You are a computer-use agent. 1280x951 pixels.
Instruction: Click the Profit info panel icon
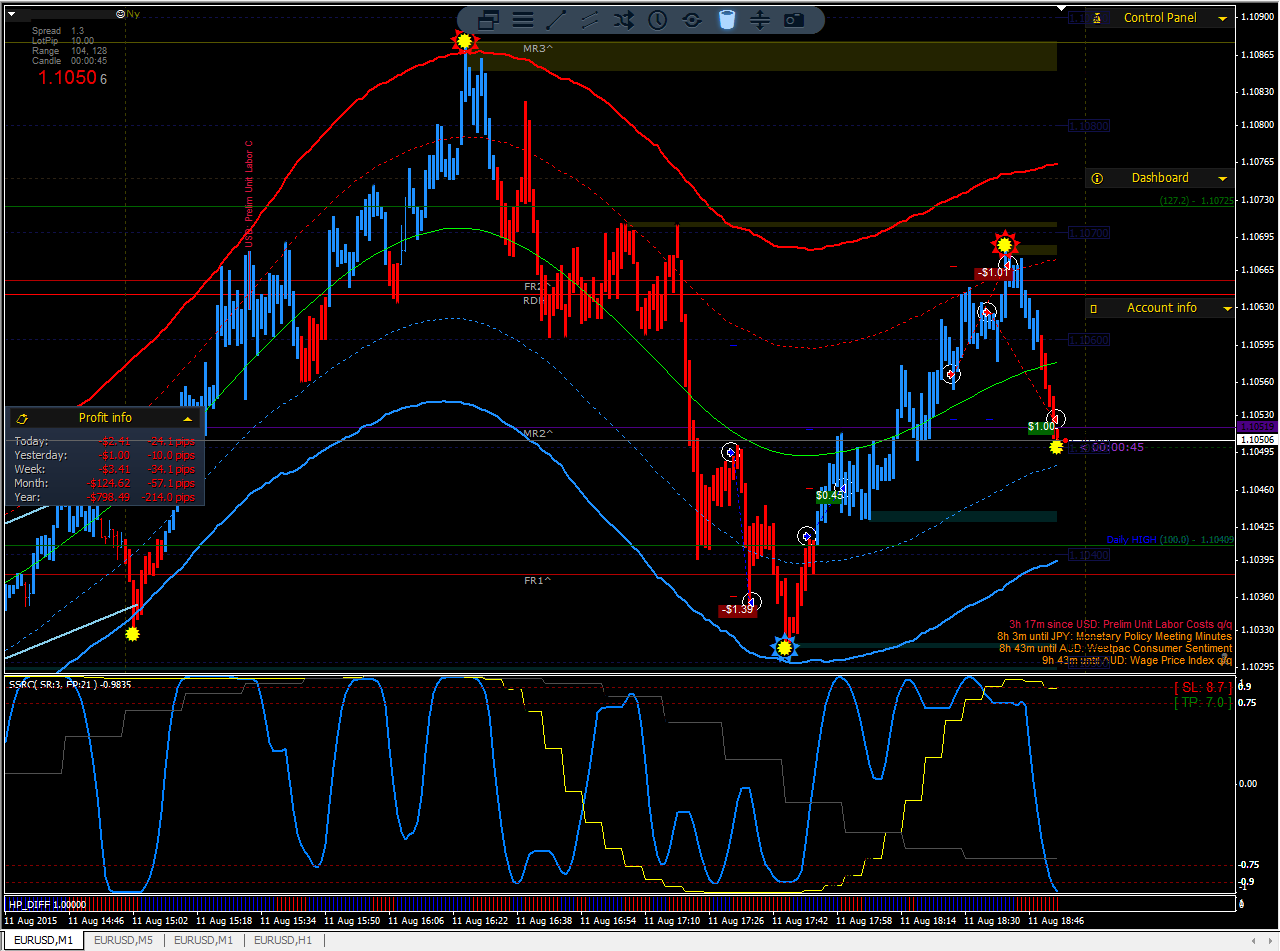point(22,418)
